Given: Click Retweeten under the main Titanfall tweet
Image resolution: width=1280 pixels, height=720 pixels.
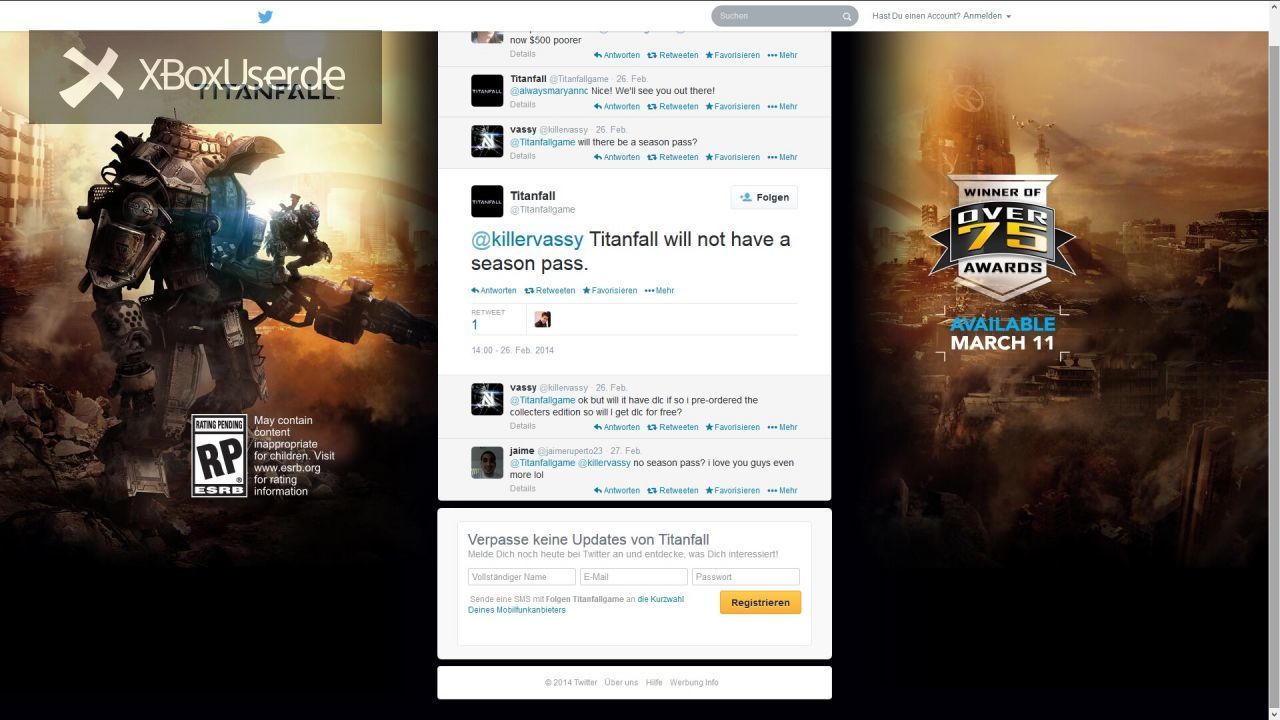Looking at the screenshot, I should point(550,291).
